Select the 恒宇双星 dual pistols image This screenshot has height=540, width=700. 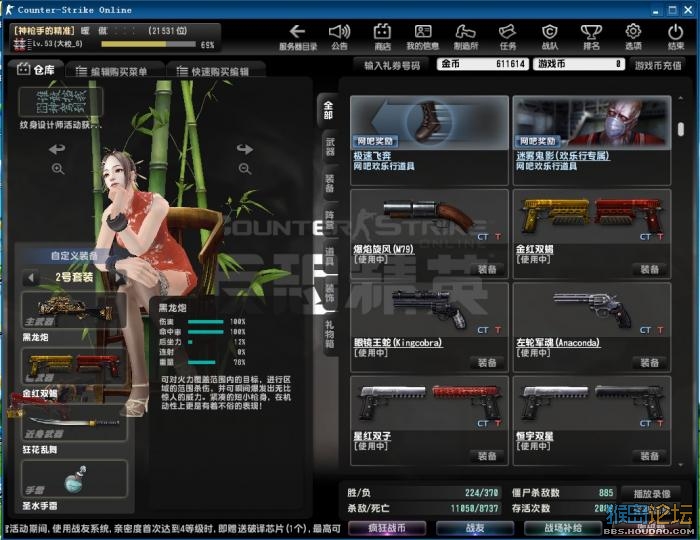(x=592, y=403)
